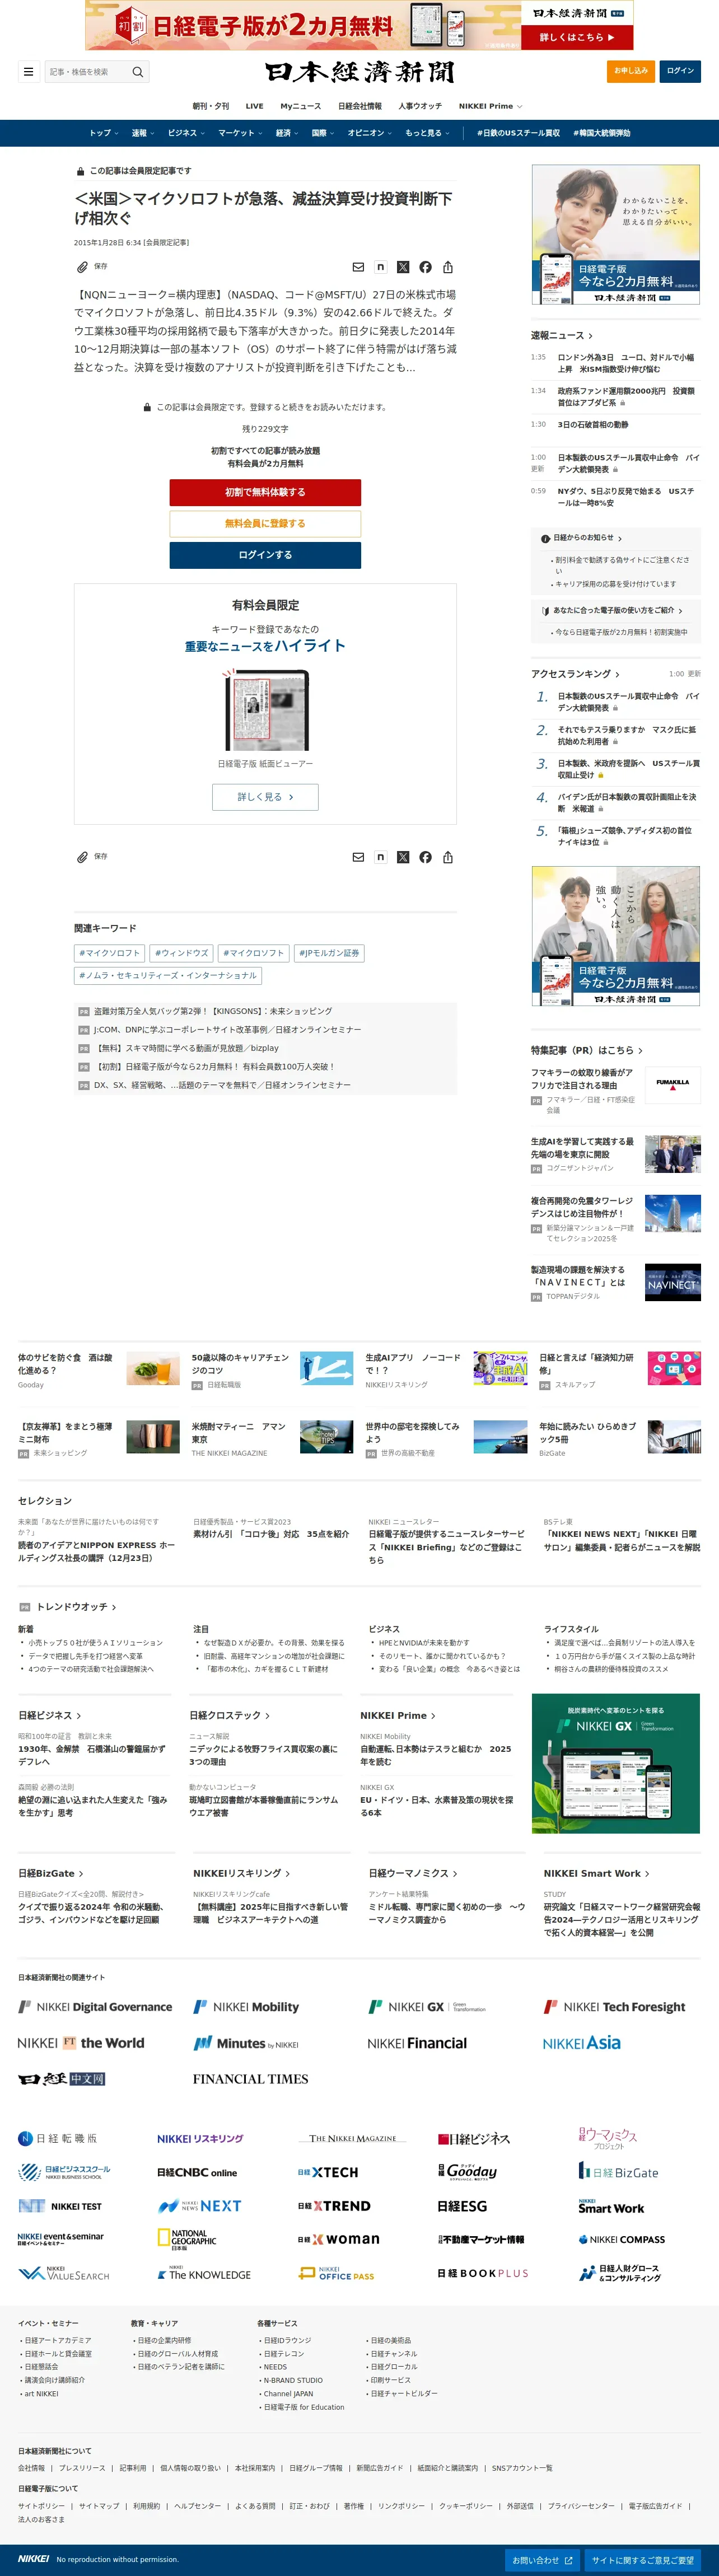Open the NIKKEI Tech Foresight logo

click(x=614, y=2007)
